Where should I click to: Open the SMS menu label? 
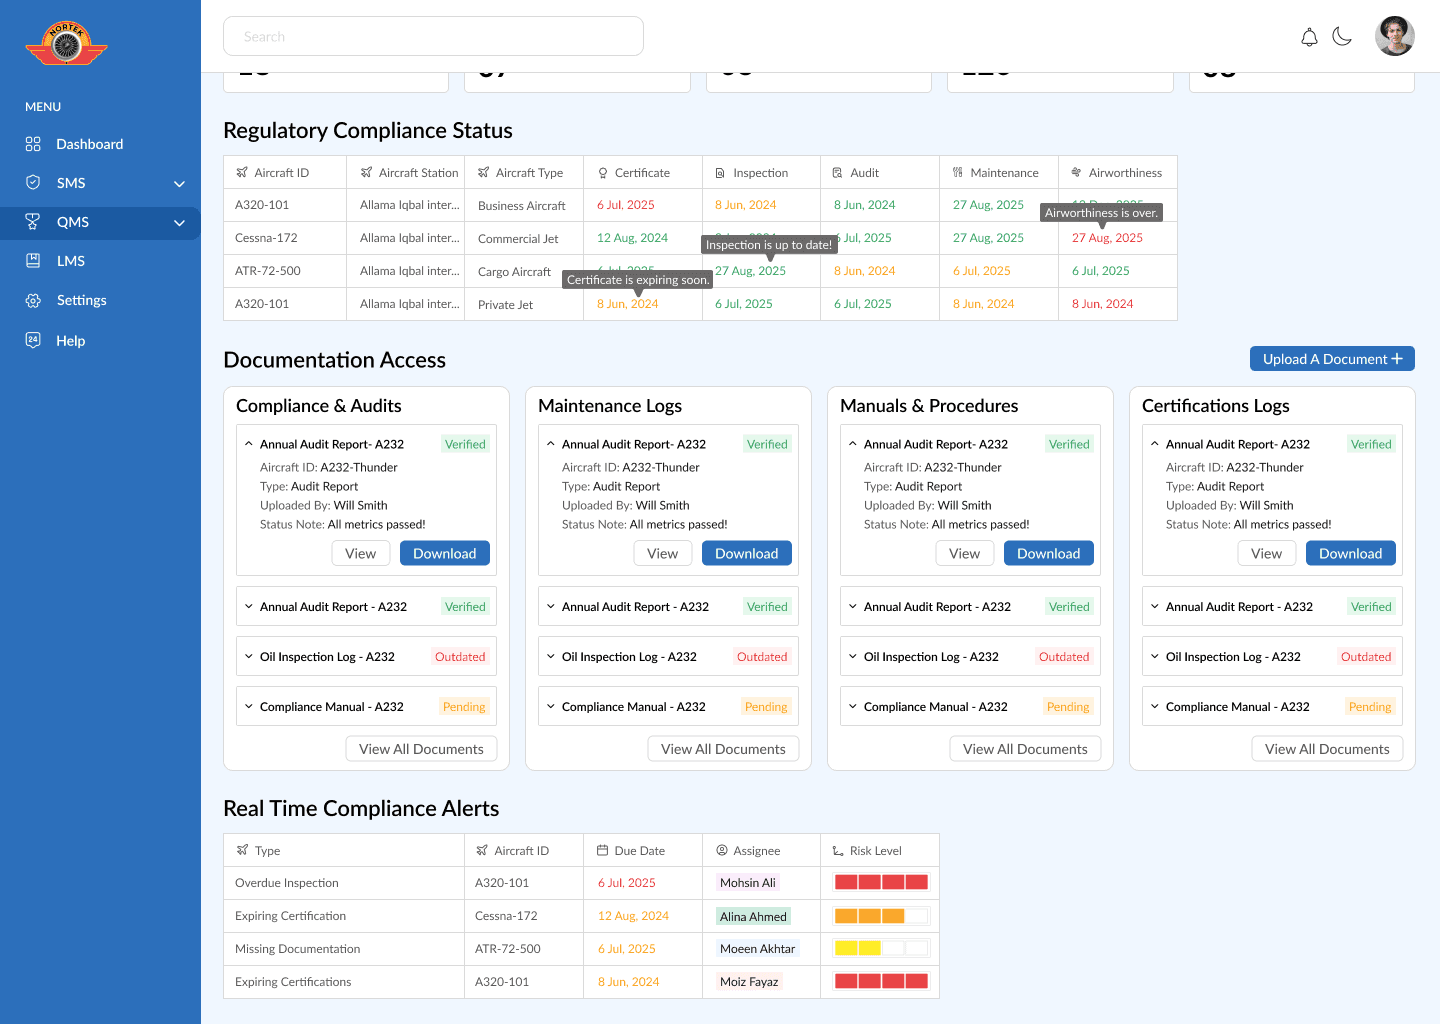pos(71,183)
